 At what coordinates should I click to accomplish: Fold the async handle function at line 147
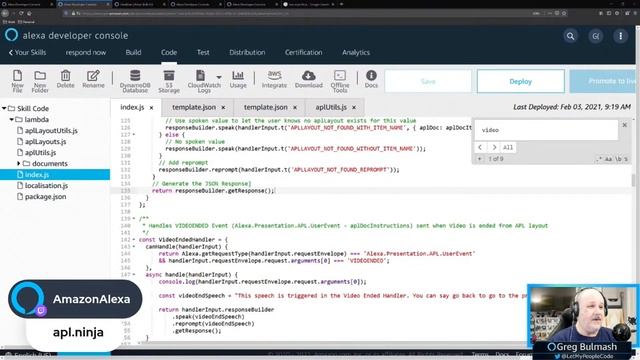pyautogui.click(x=134, y=275)
